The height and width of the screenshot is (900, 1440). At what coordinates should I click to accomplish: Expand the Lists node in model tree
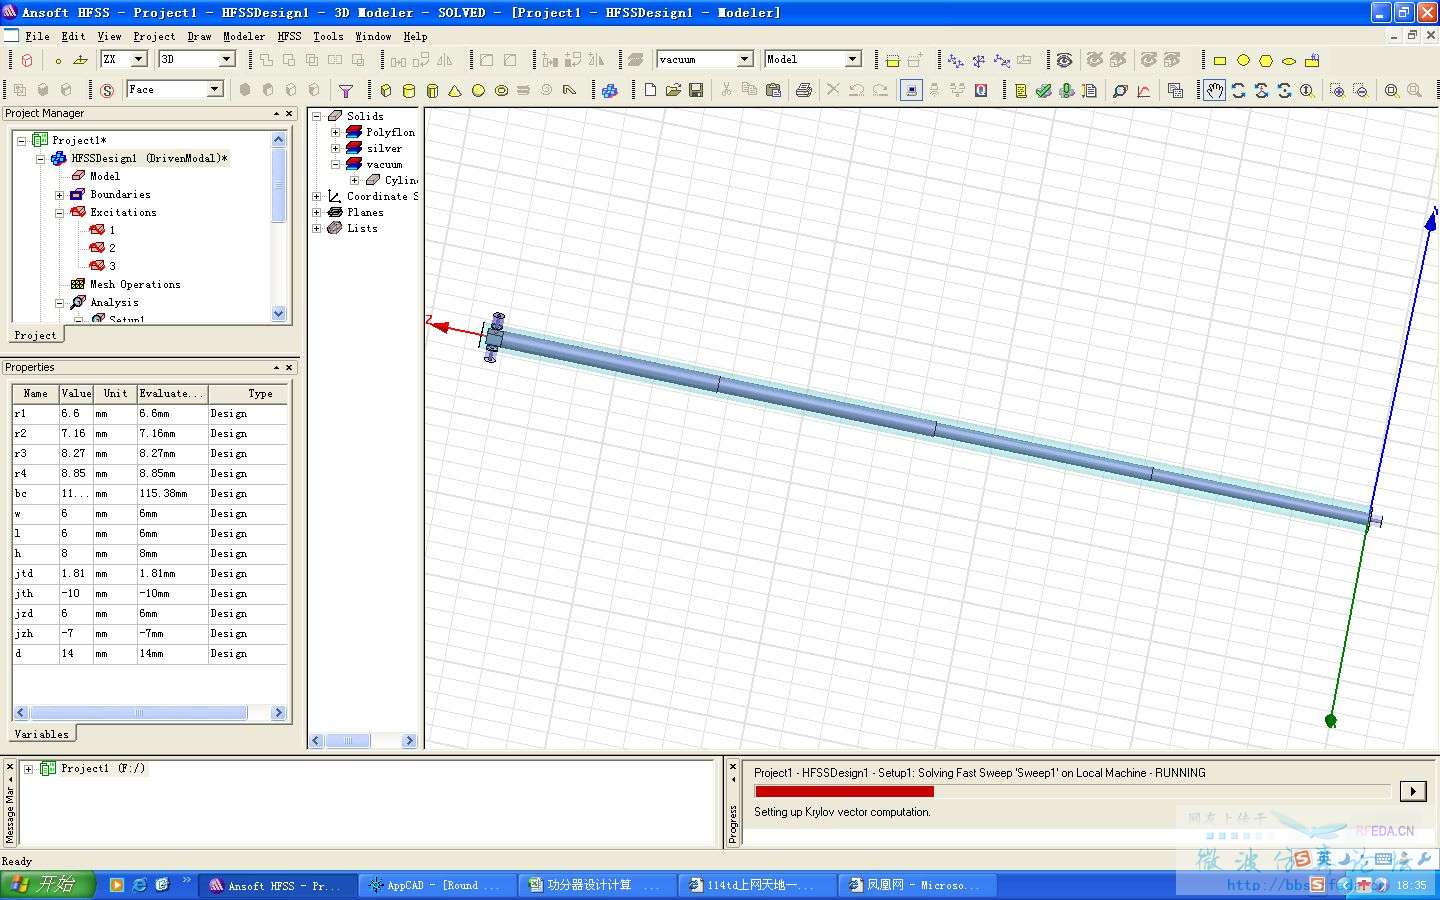click(317, 228)
